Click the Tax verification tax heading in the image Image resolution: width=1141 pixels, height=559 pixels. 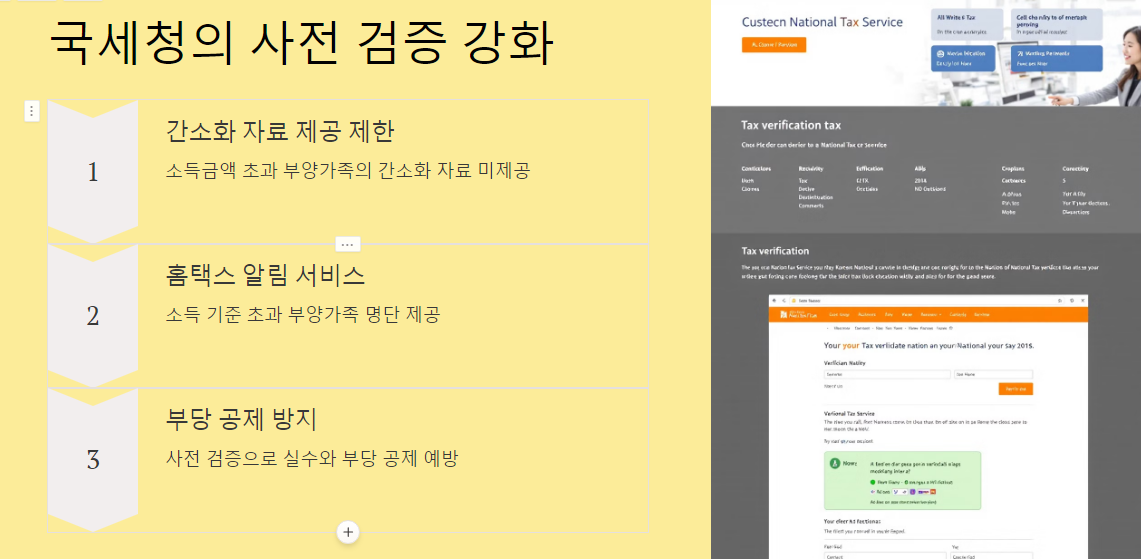791,125
